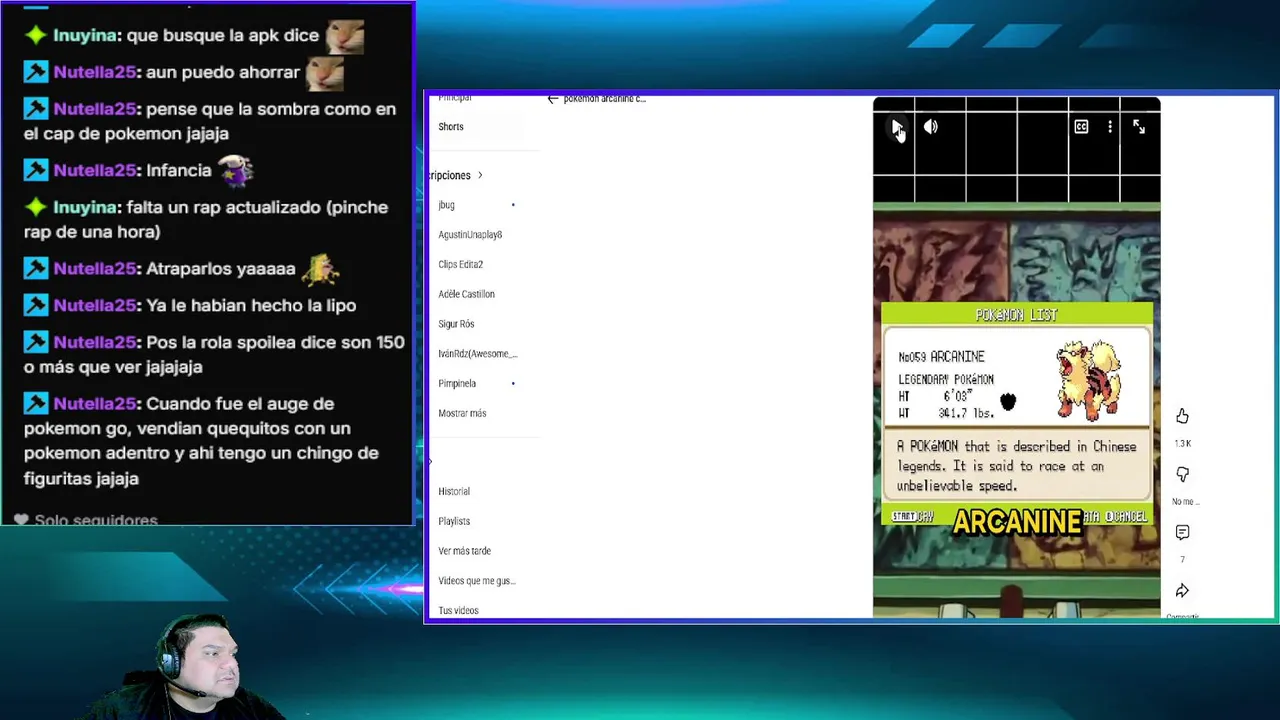Open Videos que me gustan sidebar item
This screenshot has height=720, width=1280.
(477, 581)
